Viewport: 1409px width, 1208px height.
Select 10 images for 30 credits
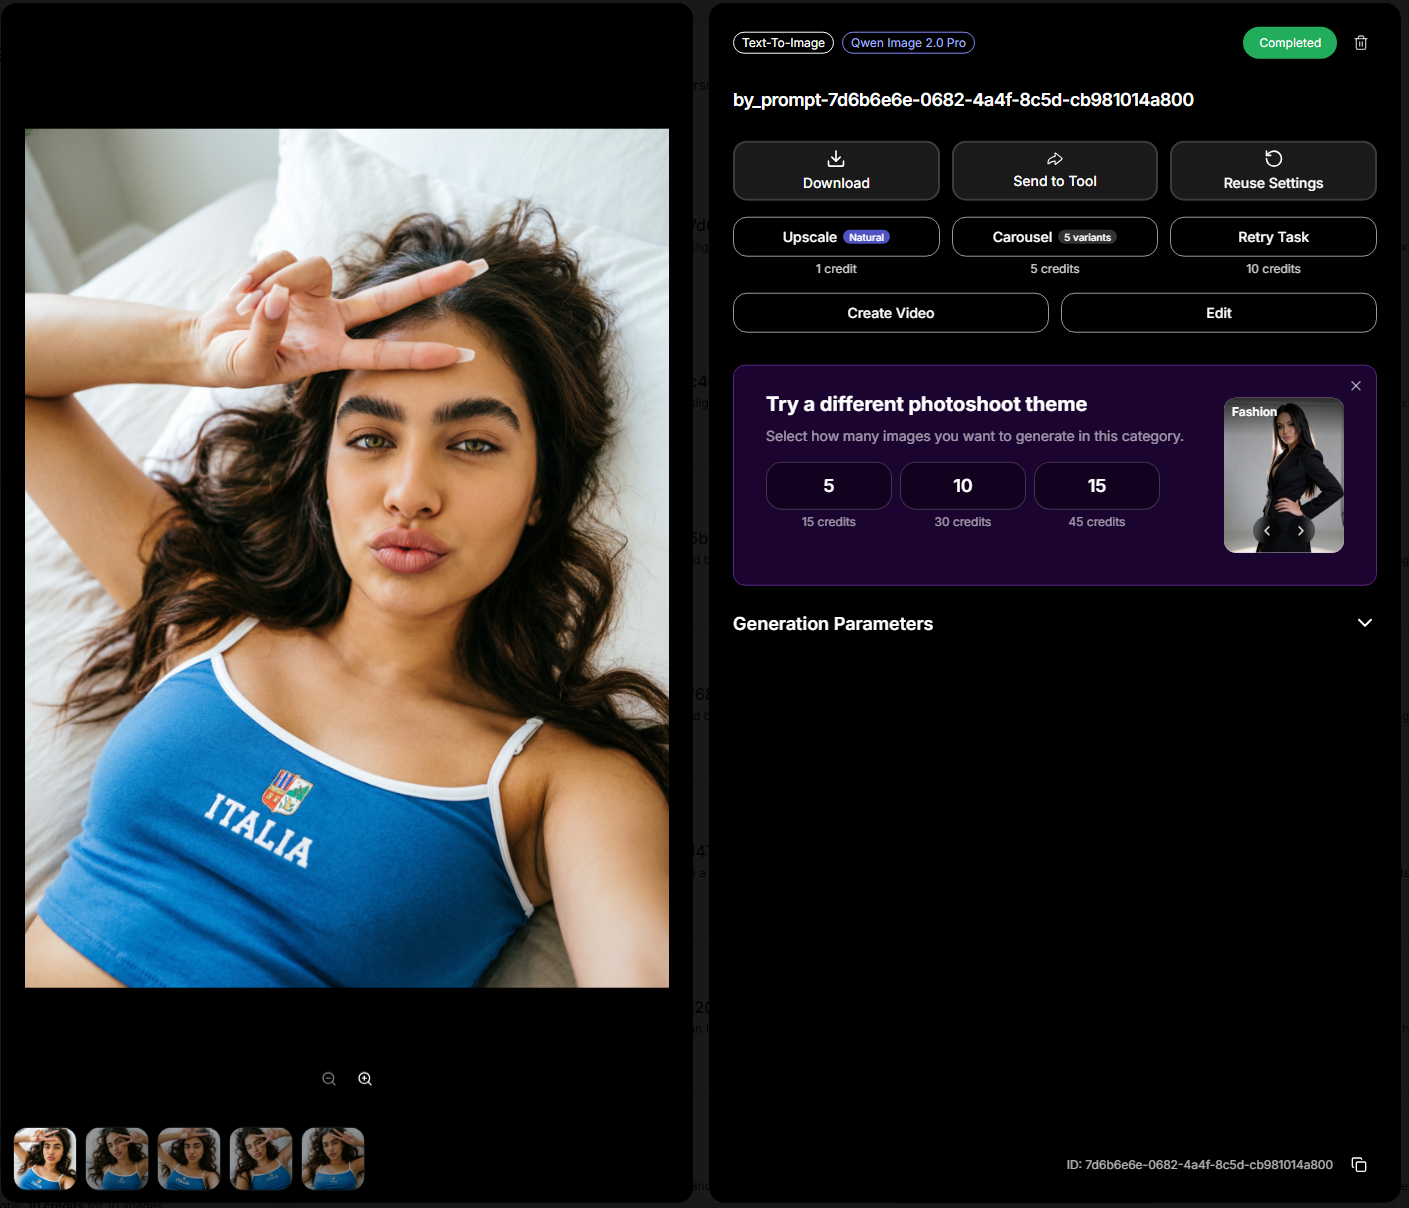963,486
